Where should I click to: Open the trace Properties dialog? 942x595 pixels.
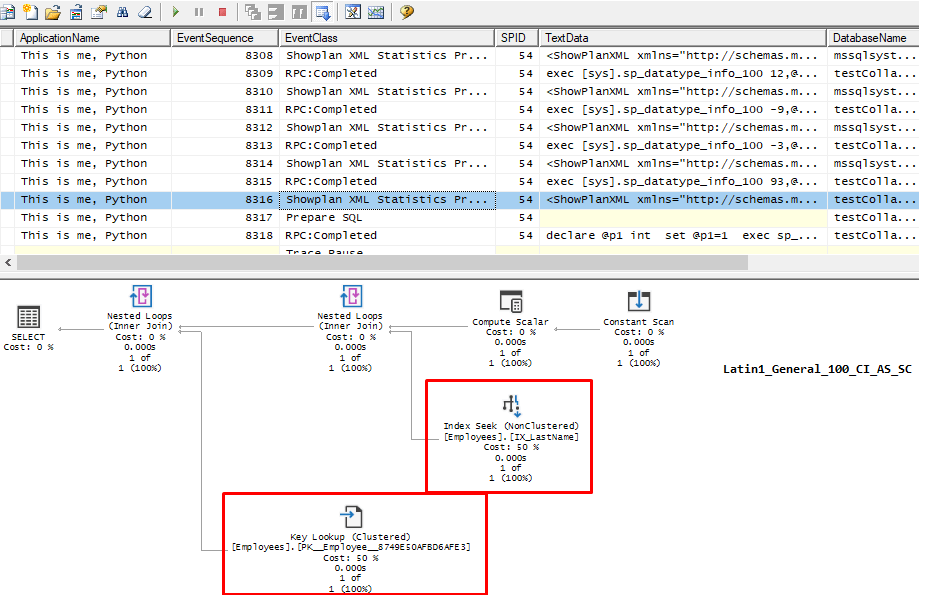(98, 13)
